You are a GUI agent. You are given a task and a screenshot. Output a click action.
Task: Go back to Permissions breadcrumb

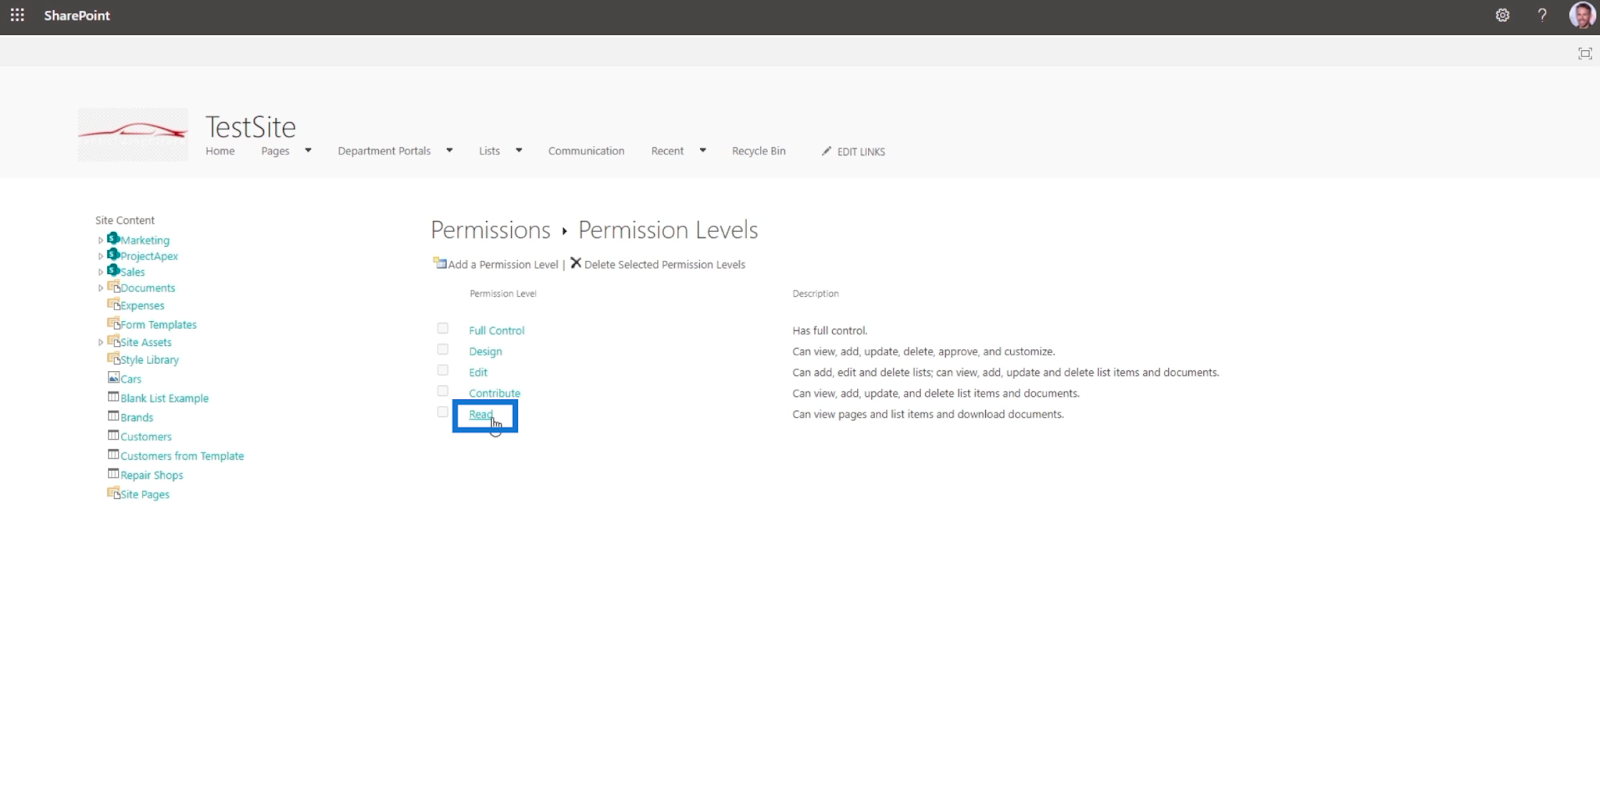(x=490, y=230)
